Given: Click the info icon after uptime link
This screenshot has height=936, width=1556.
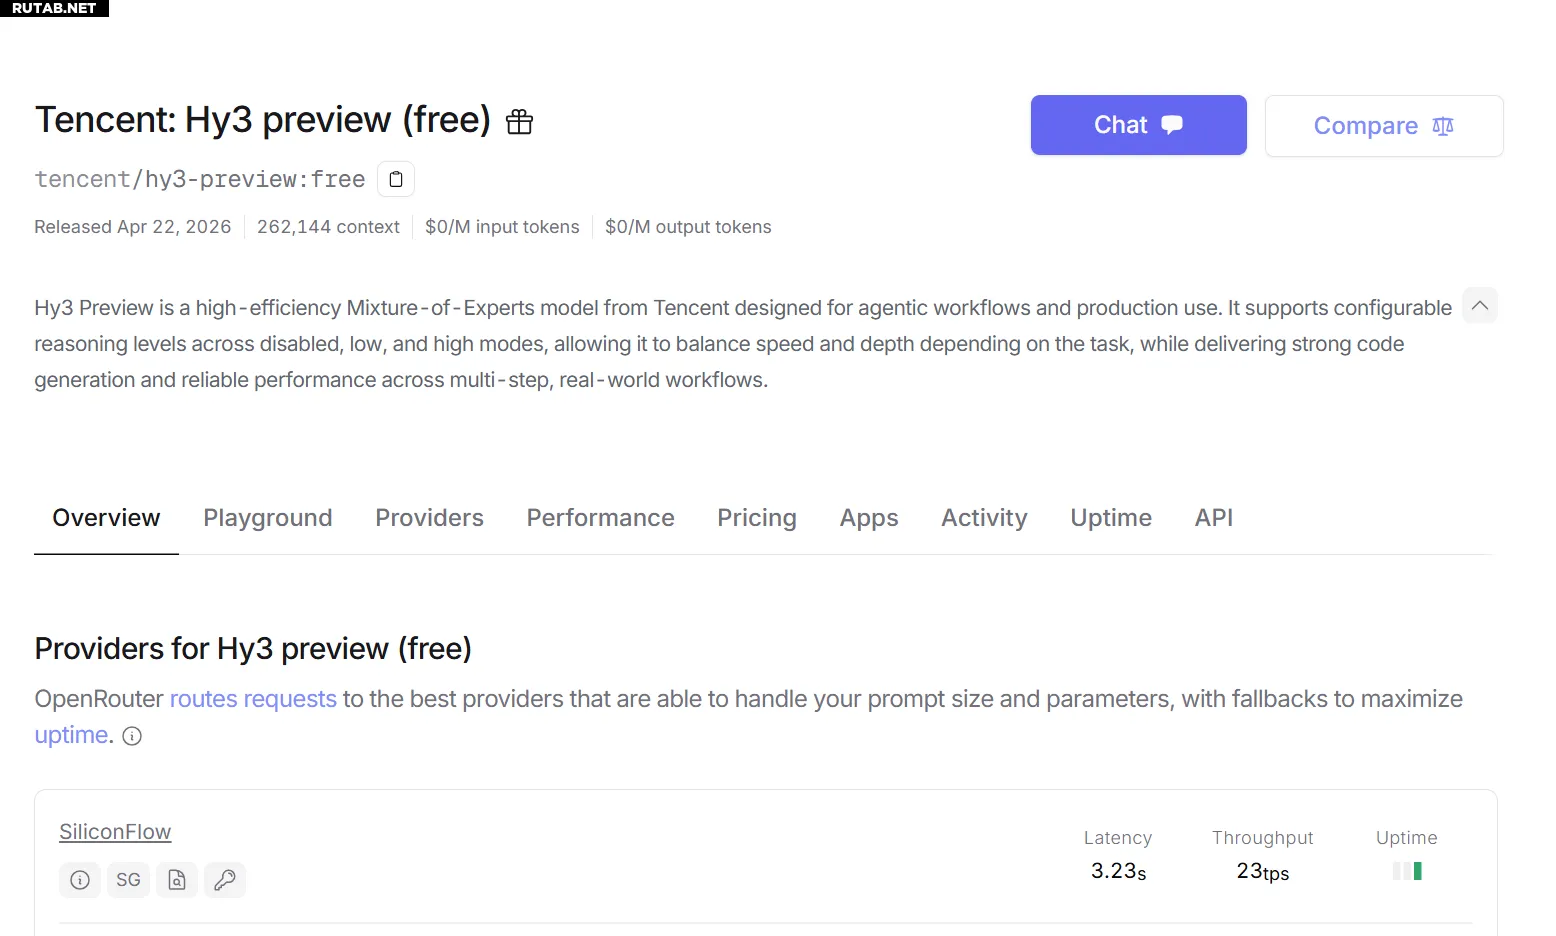Looking at the screenshot, I should (132, 736).
